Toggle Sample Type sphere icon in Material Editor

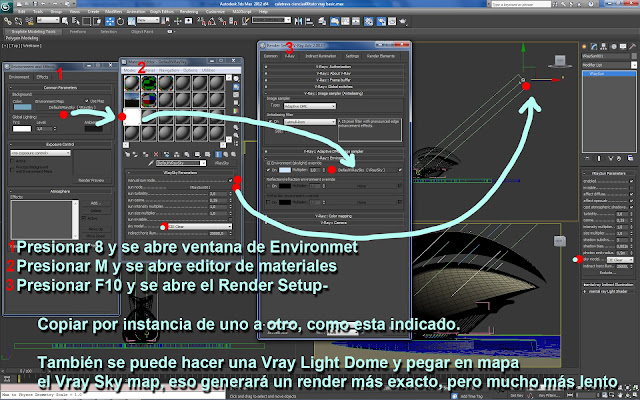pos(236,78)
